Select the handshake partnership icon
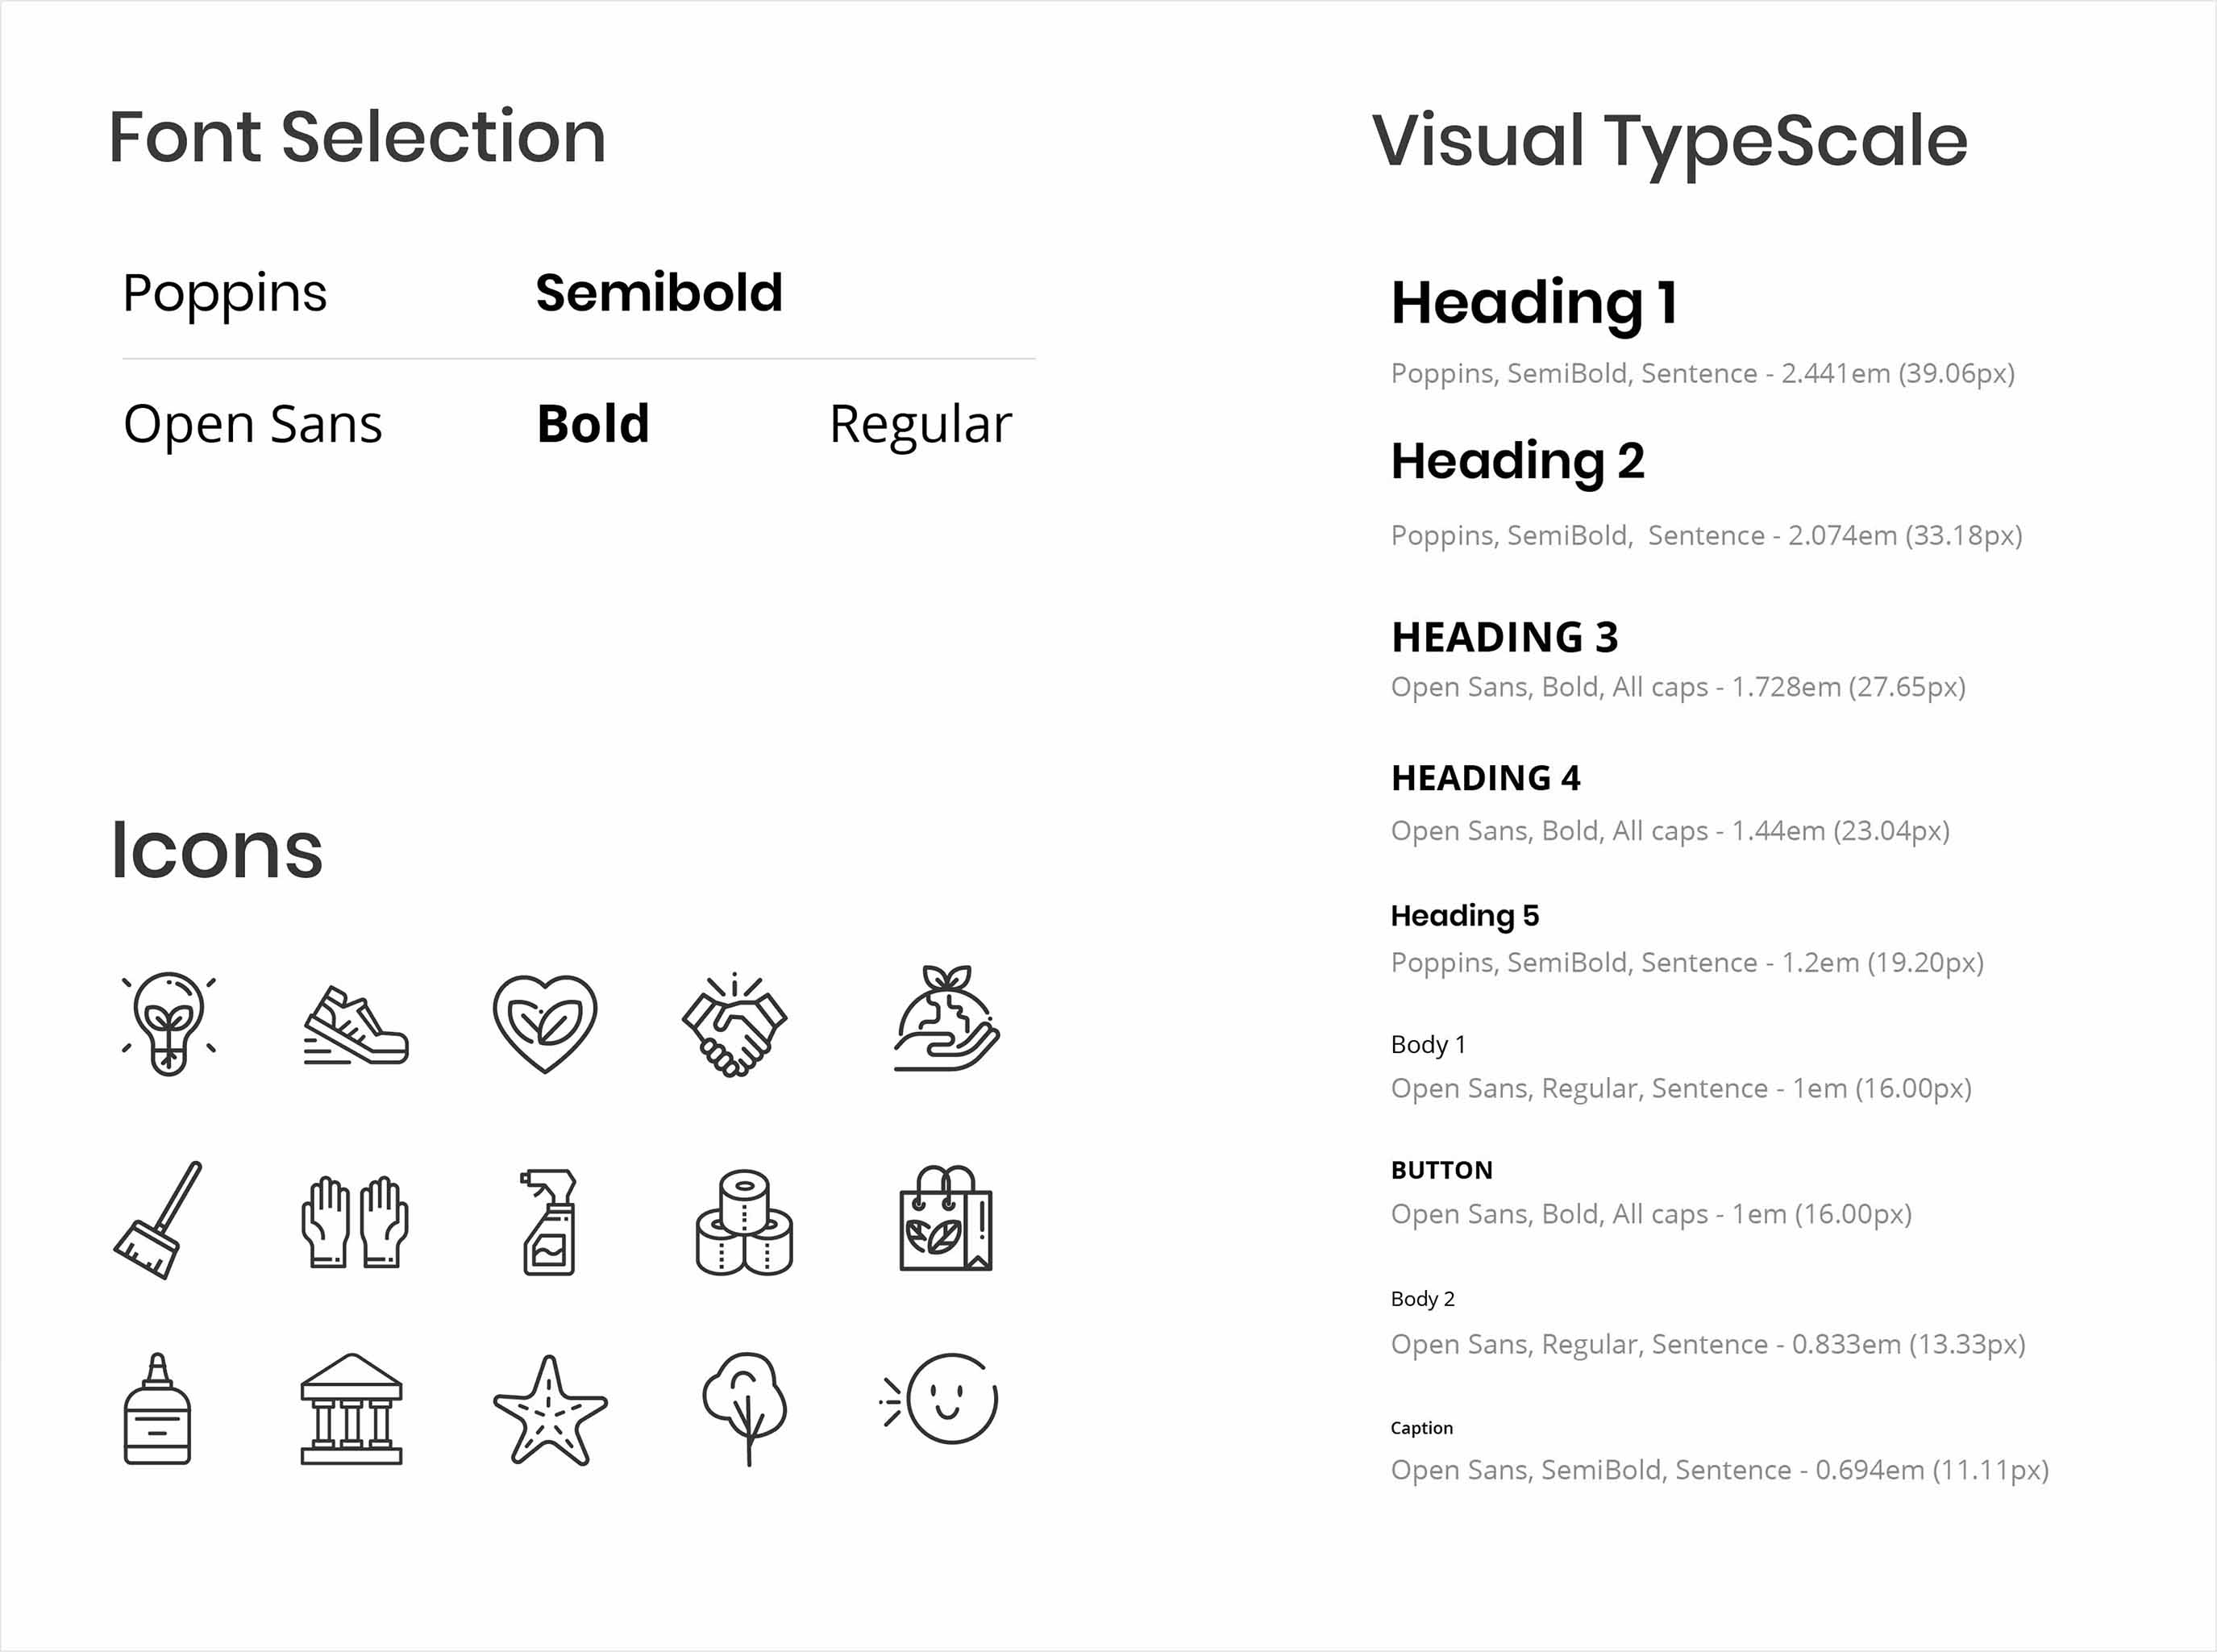2217x1652 pixels. click(738, 1024)
